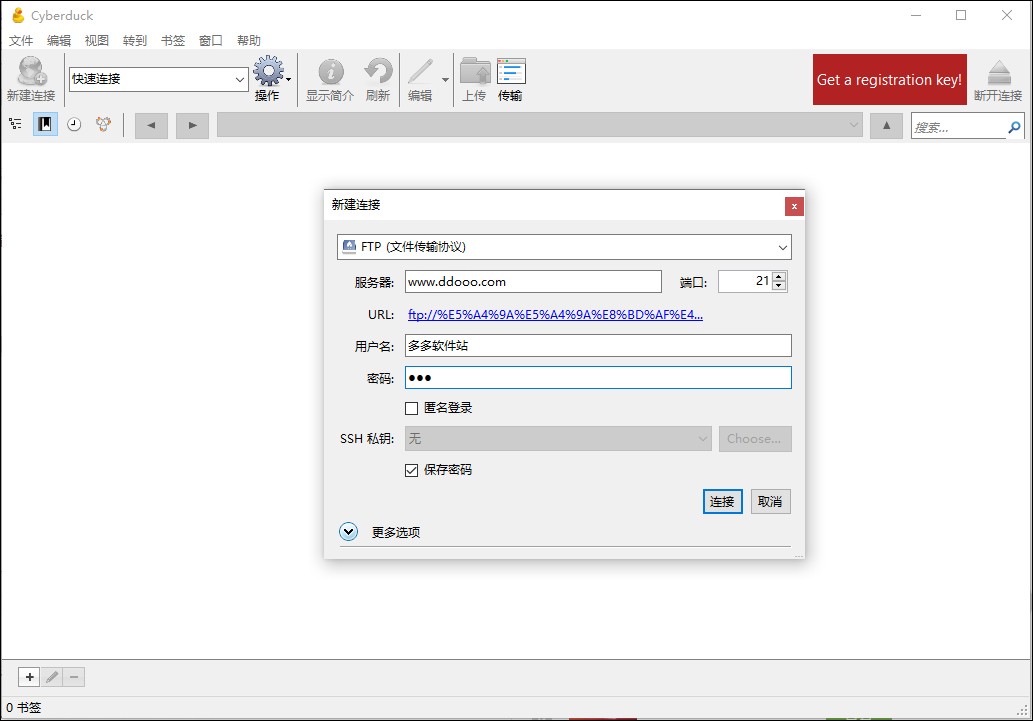Open the Edit (编辑) menu
Screen dimensions: 1033x721
point(59,41)
